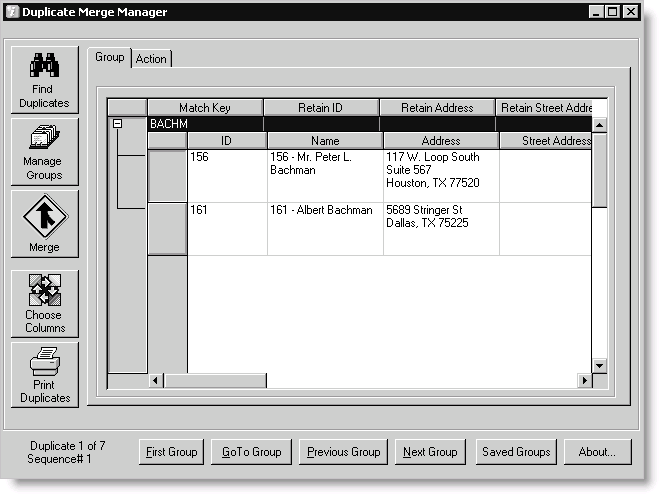The image size is (660, 495).
Task: Click the row selector for record 156
Action: [x=168, y=176]
